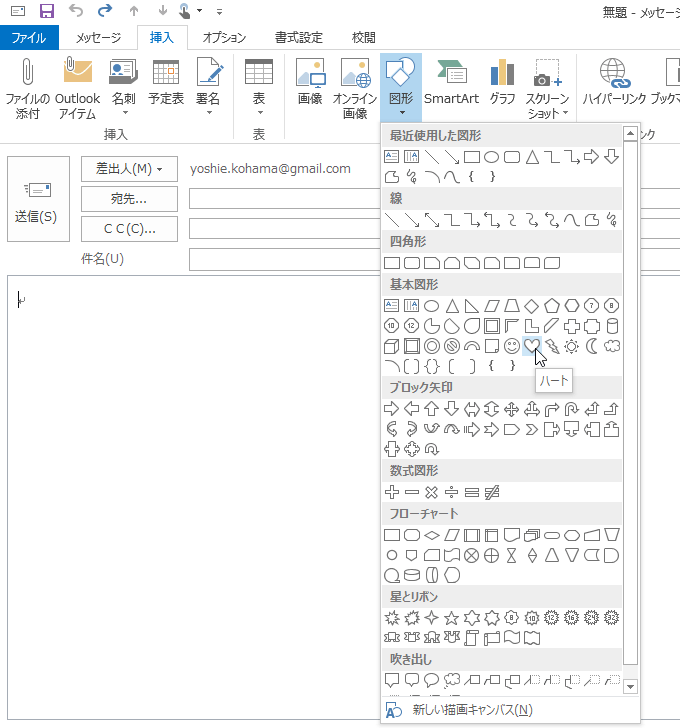Screen dimensions: 680x728
Task: Undo the last action in the toolbar
Action: [x=76, y=11]
